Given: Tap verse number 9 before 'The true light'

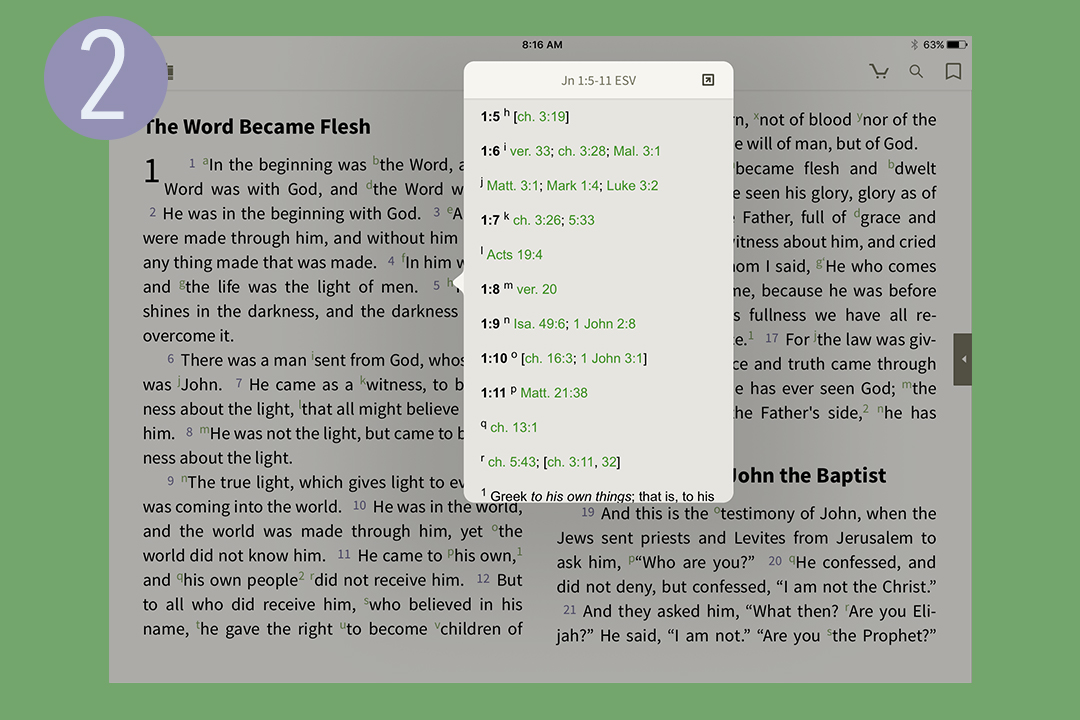Looking at the screenshot, I should pyautogui.click(x=170, y=481).
